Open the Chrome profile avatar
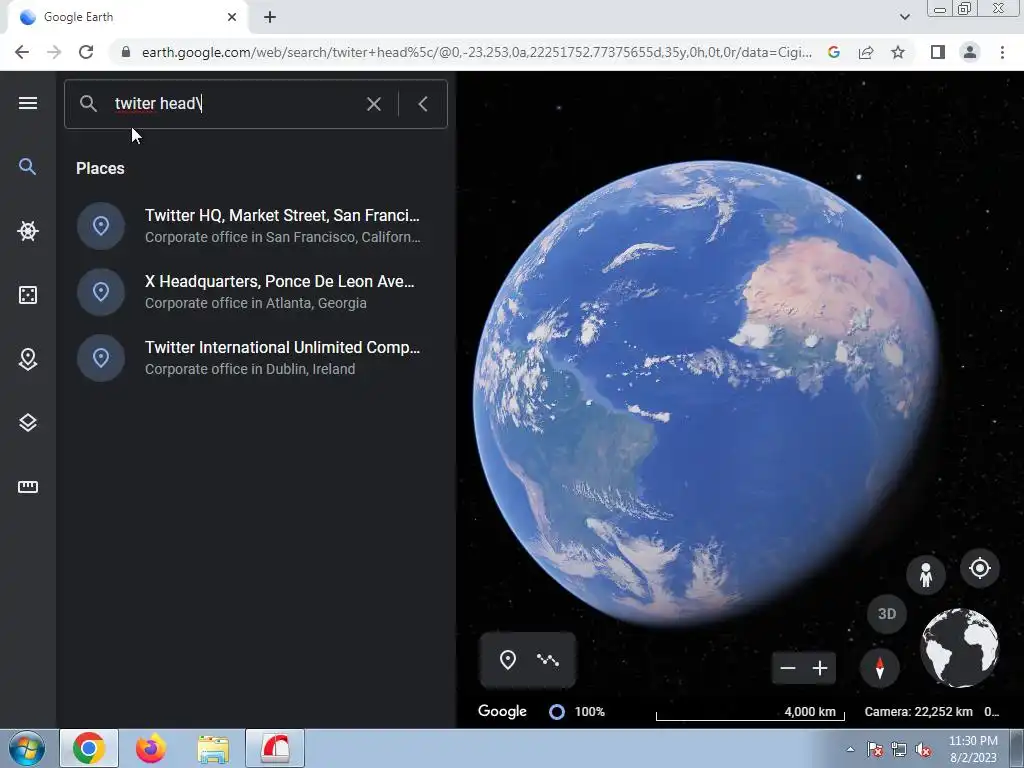1024x768 pixels. [x=970, y=52]
